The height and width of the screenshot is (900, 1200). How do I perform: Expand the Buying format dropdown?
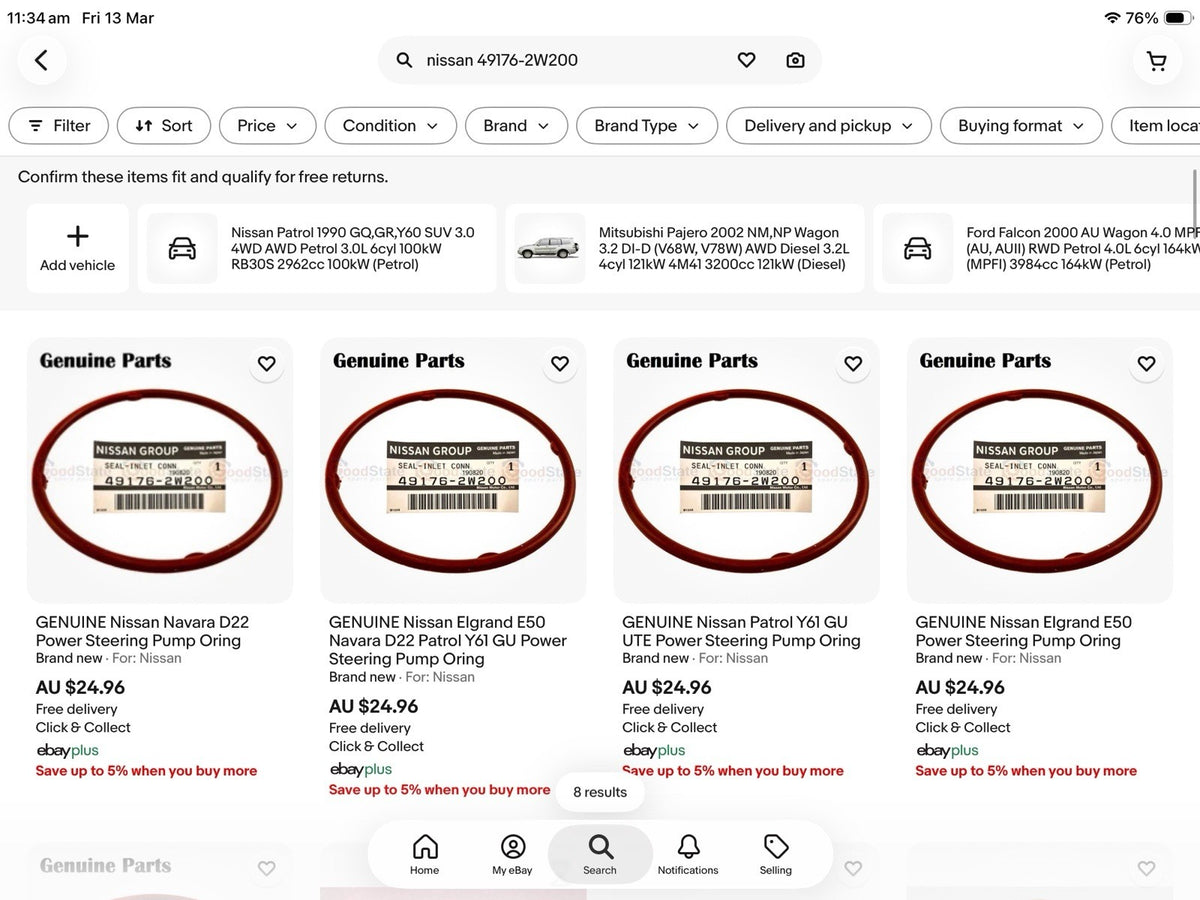pyautogui.click(x=1021, y=126)
